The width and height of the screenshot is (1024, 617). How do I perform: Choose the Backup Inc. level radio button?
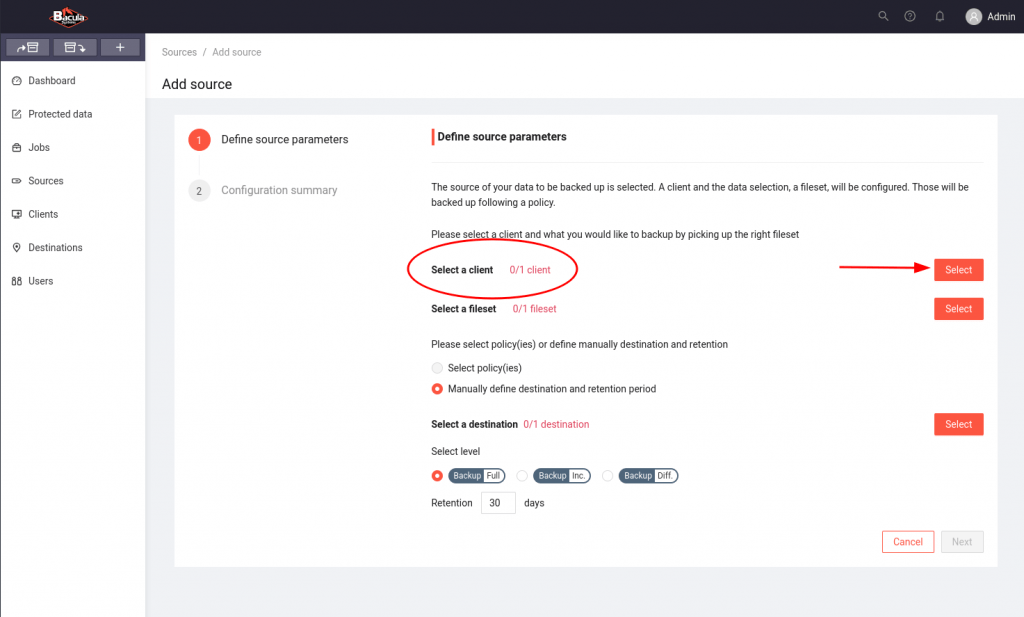click(x=522, y=476)
